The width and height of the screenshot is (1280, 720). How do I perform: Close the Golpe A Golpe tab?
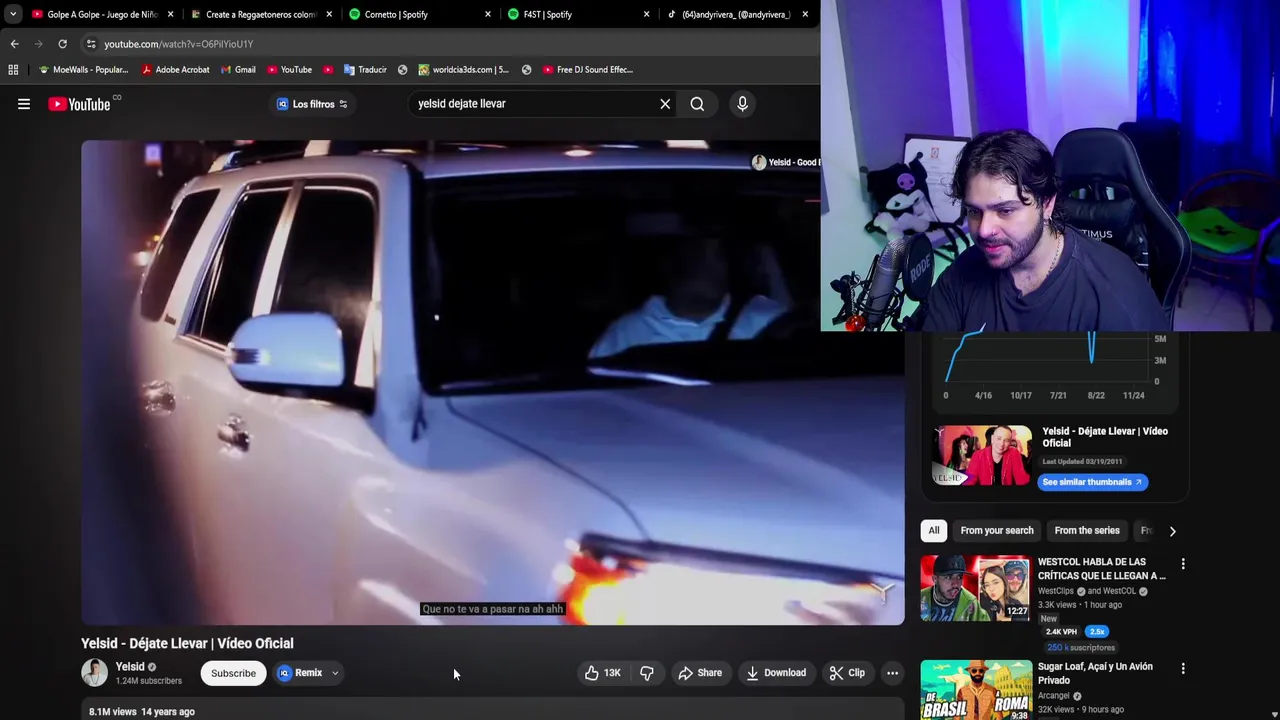[x=170, y=14]
